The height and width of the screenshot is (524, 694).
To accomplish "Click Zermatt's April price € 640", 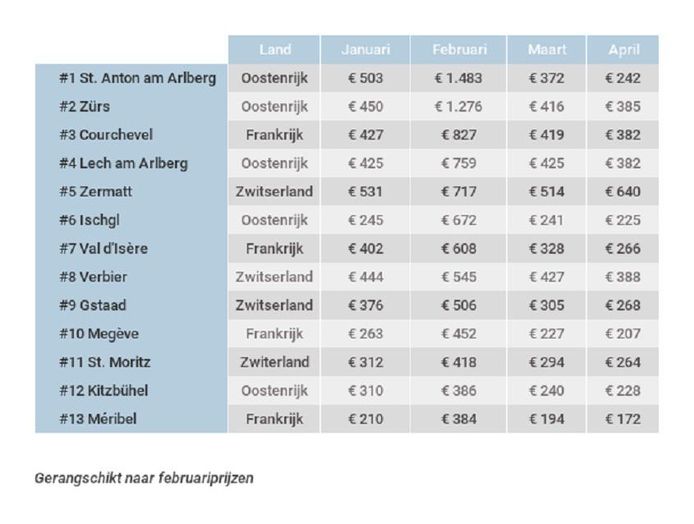I will click(x=622, y=192).
